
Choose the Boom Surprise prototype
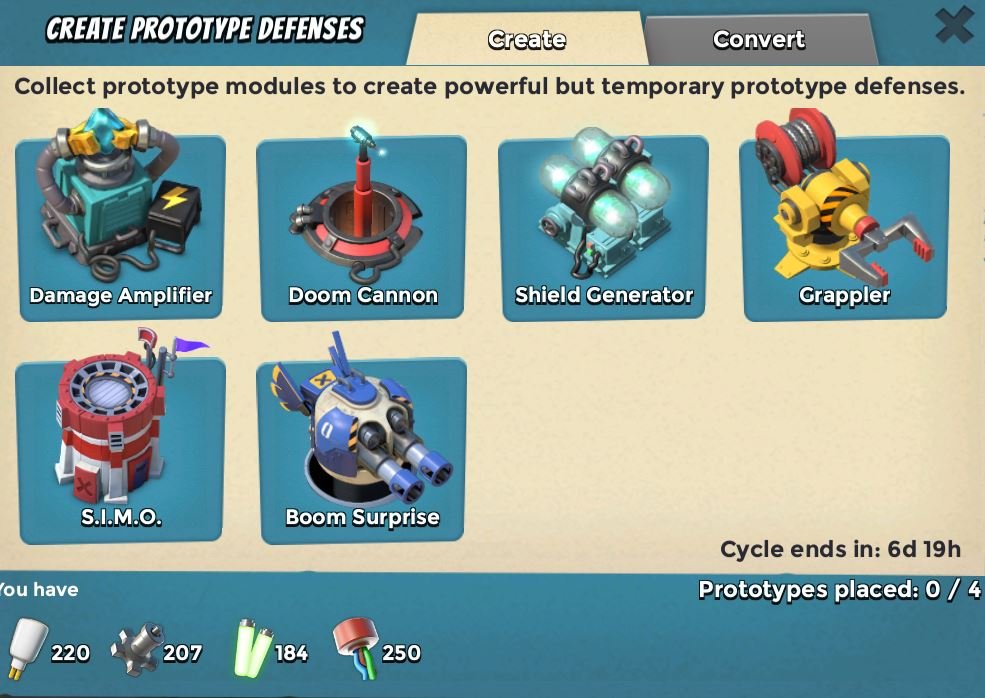pos(362,449)
